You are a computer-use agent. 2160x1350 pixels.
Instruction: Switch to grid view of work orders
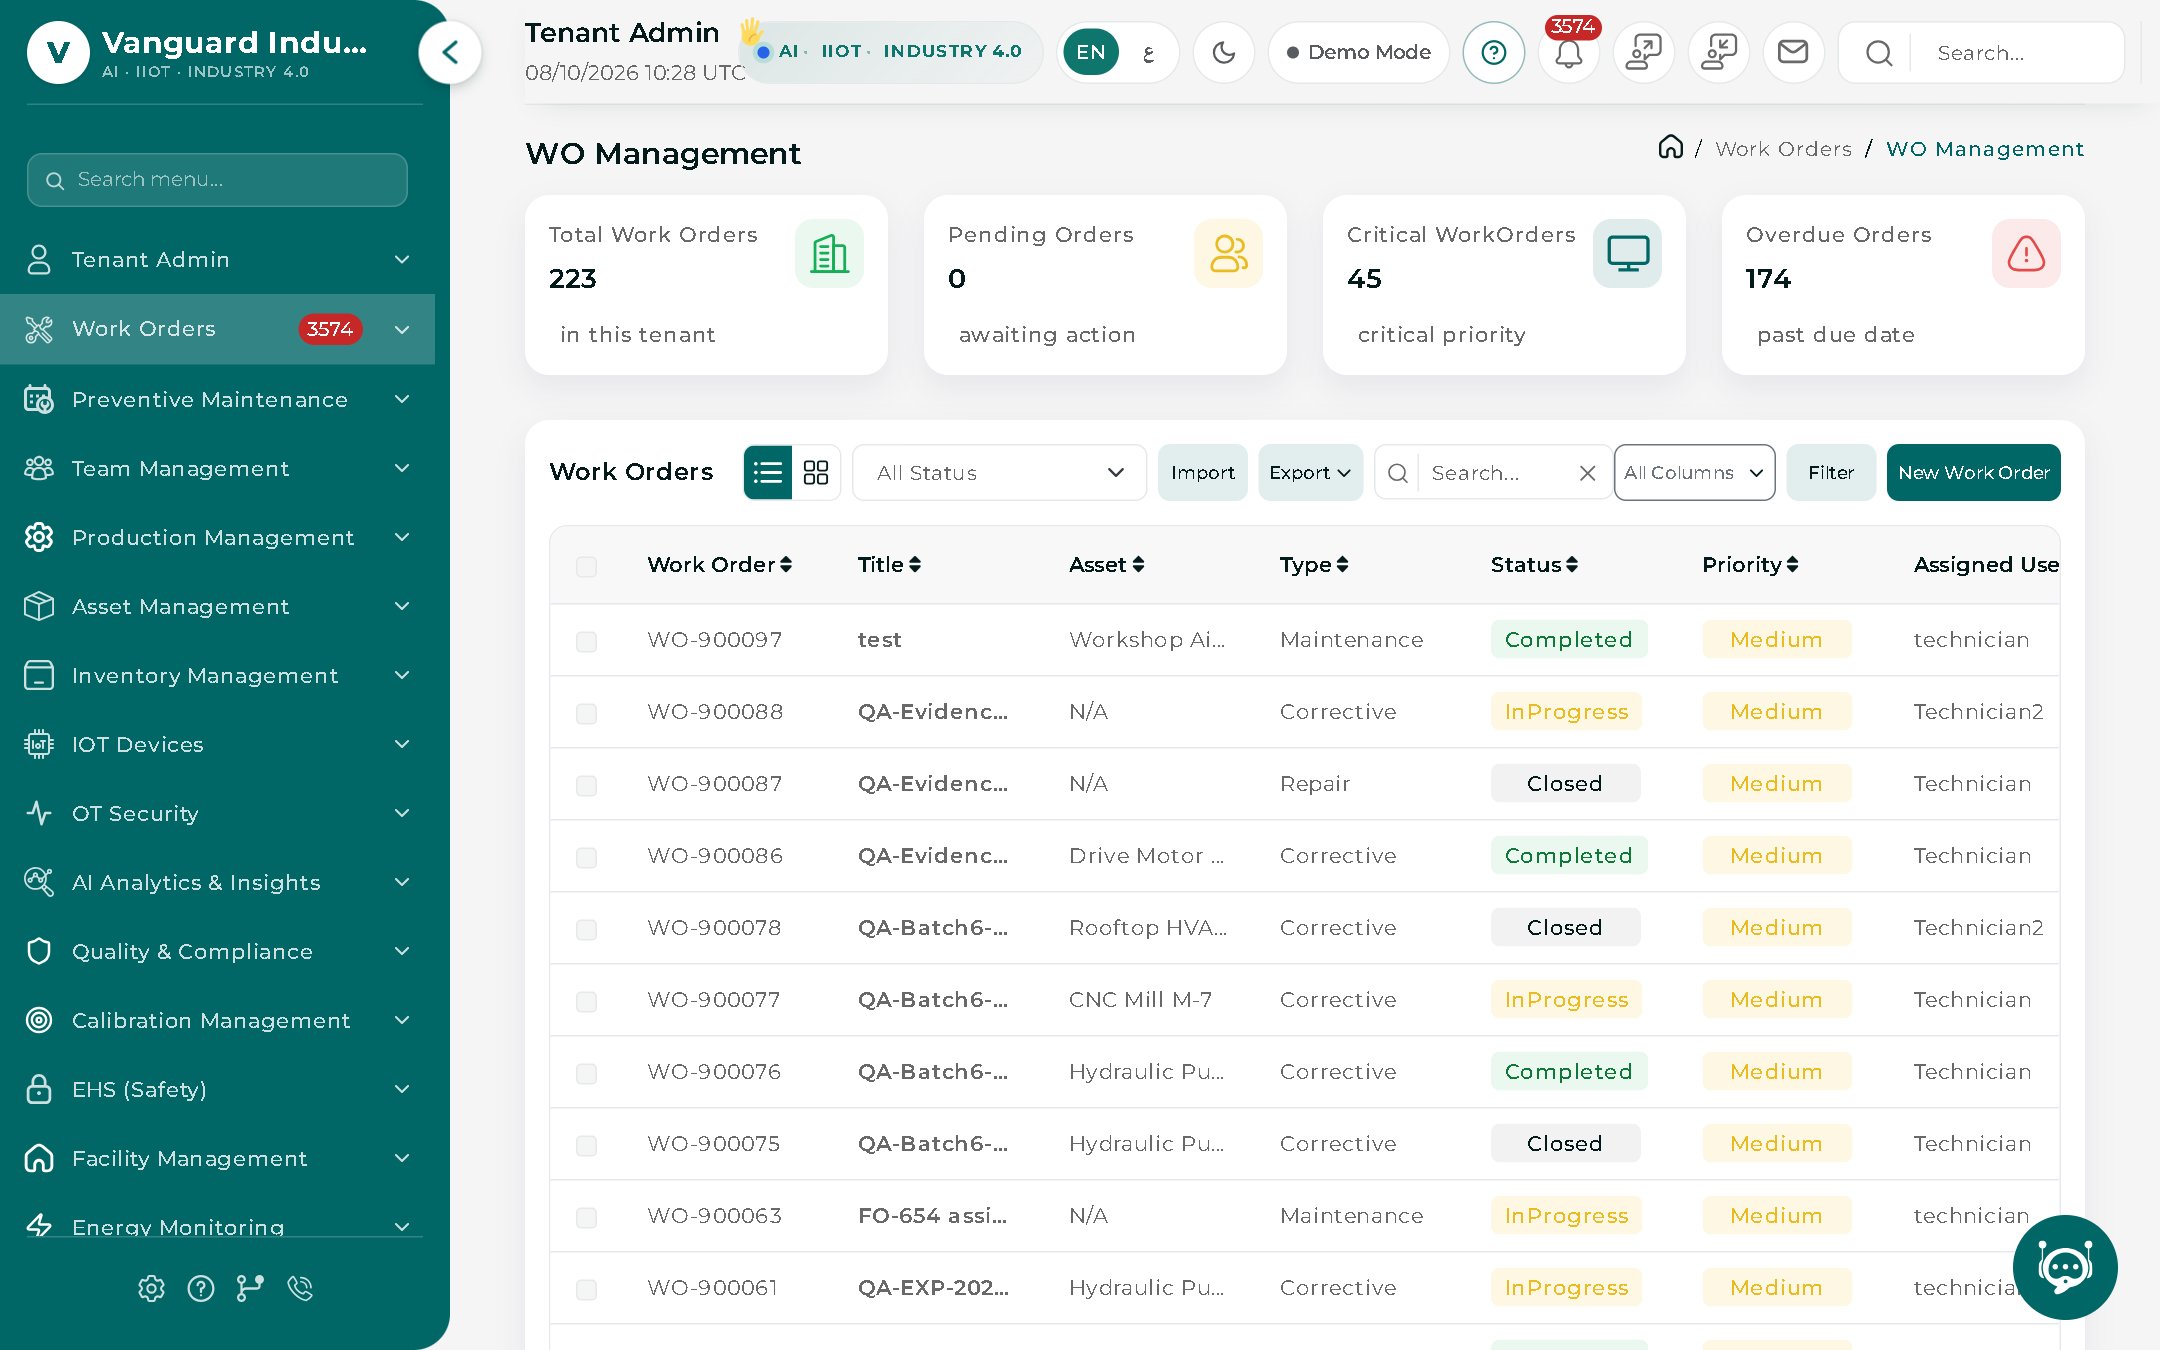816,472
